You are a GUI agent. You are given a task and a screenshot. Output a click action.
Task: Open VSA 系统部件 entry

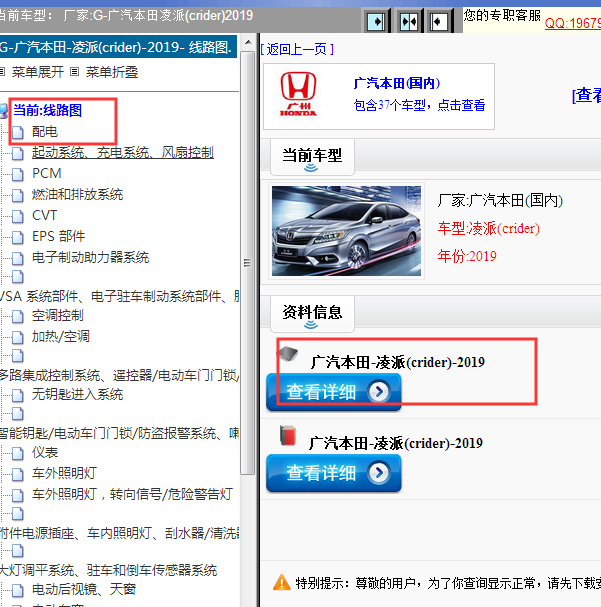pos(119,297)
